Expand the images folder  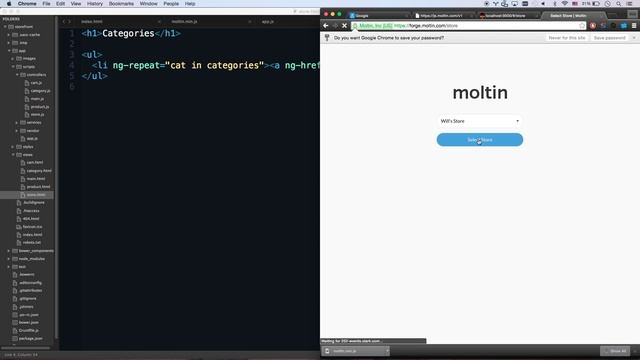pos(13,59)
